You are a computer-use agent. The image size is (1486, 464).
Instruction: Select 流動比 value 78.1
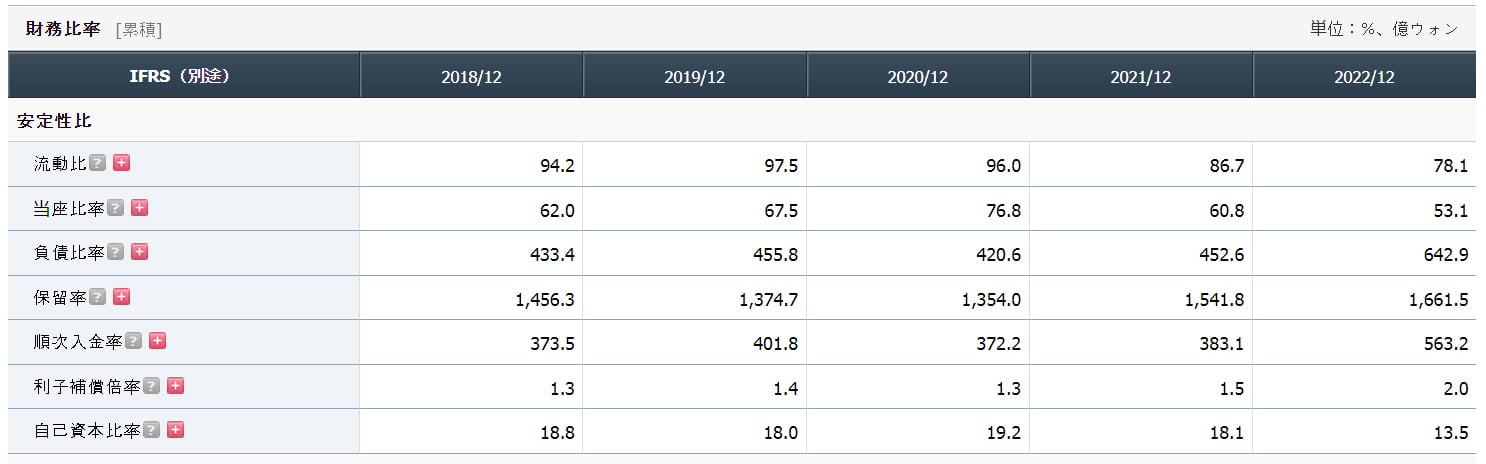click(x=1450, y=166)
